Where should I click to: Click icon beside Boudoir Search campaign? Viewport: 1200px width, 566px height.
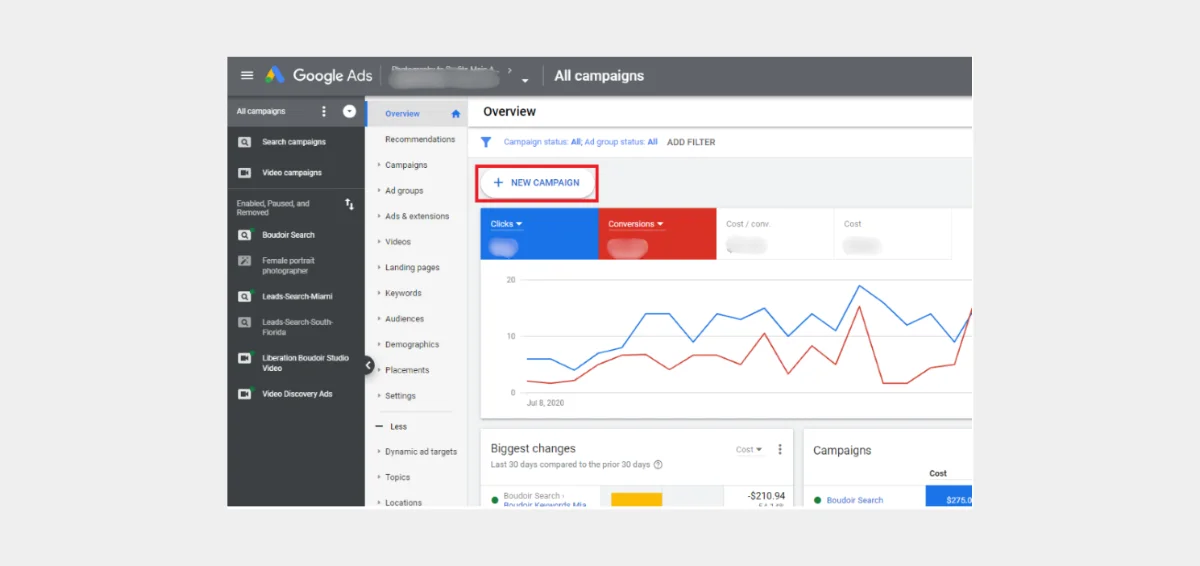[244, 235]
